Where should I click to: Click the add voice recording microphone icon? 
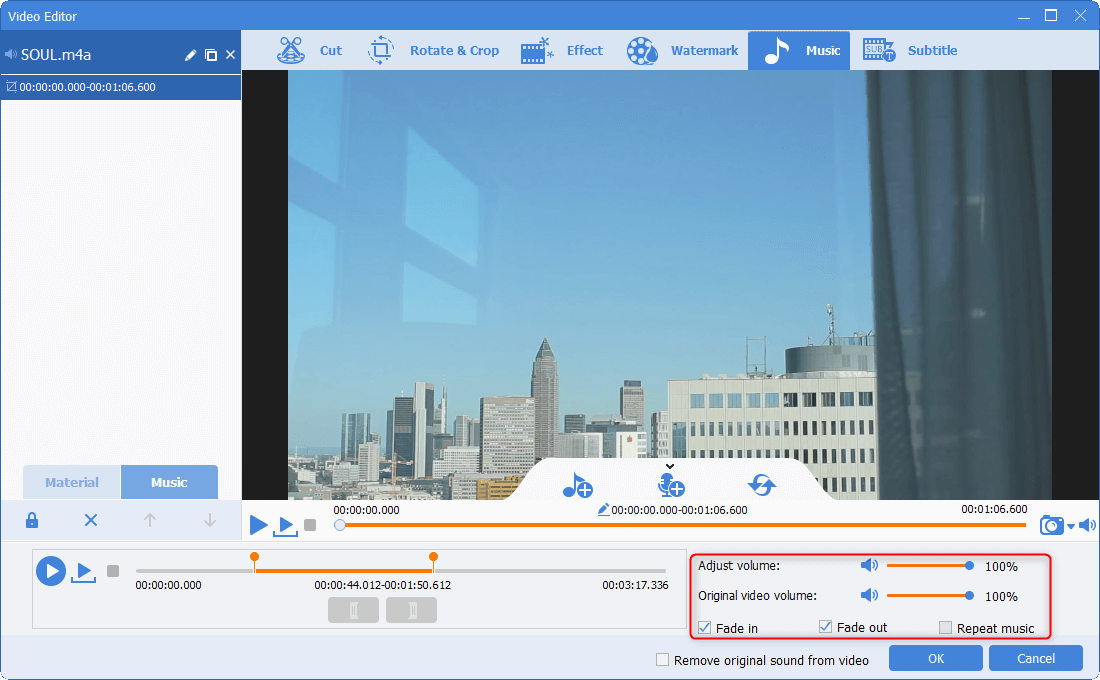pos(671,485)
